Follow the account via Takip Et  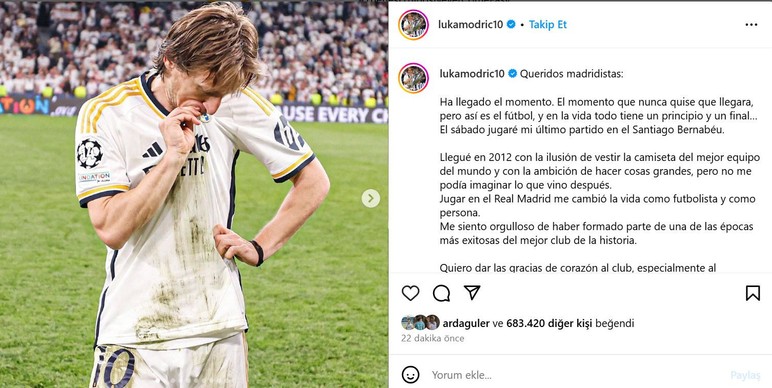(547, 25)
